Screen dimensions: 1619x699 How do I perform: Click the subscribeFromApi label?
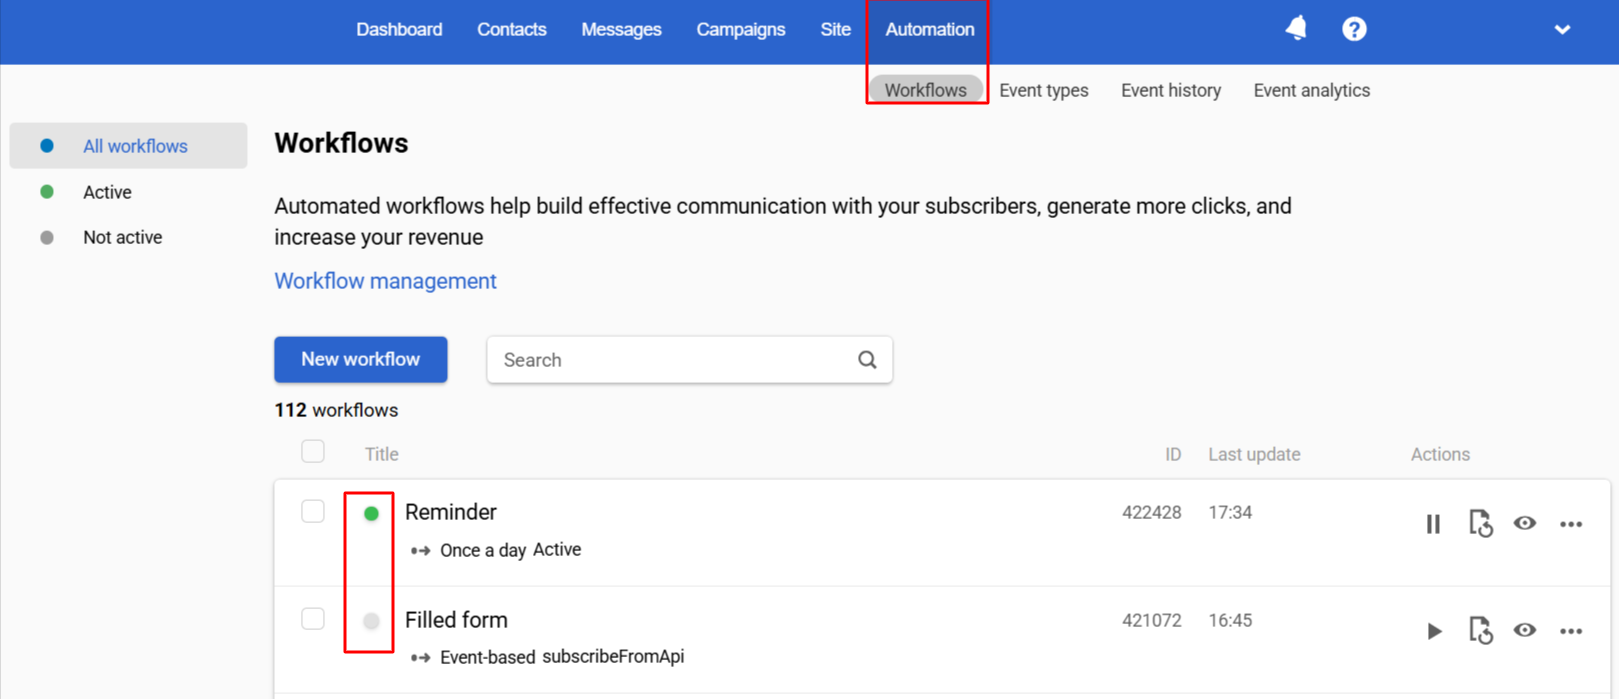tap(613, 657)
